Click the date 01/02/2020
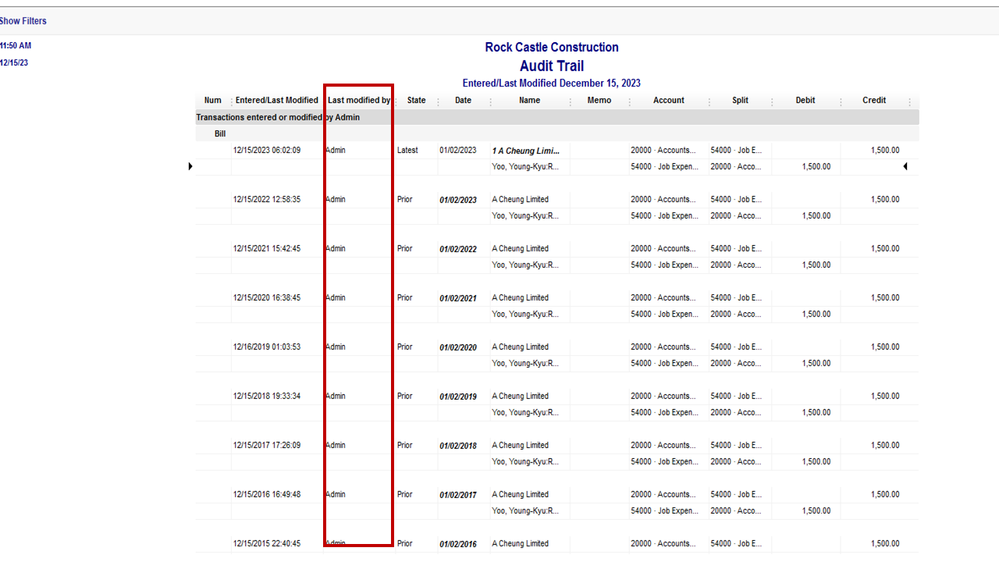 [x=457, y=347]
